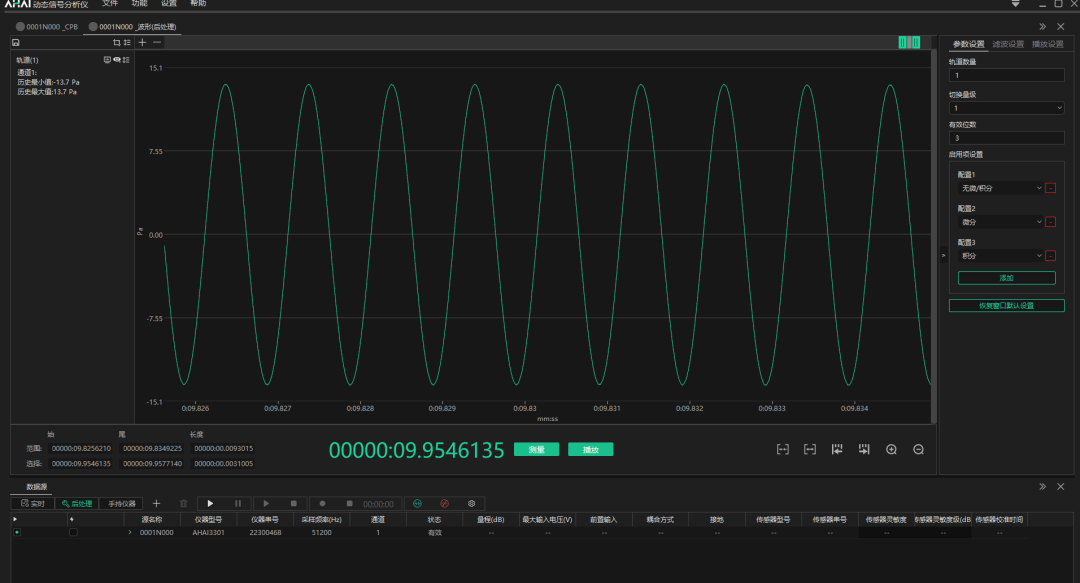Screen dimensions: 1080x583
Task: Click the stop square beside the 00:00:00 timer
Action: tap(349, 504)
